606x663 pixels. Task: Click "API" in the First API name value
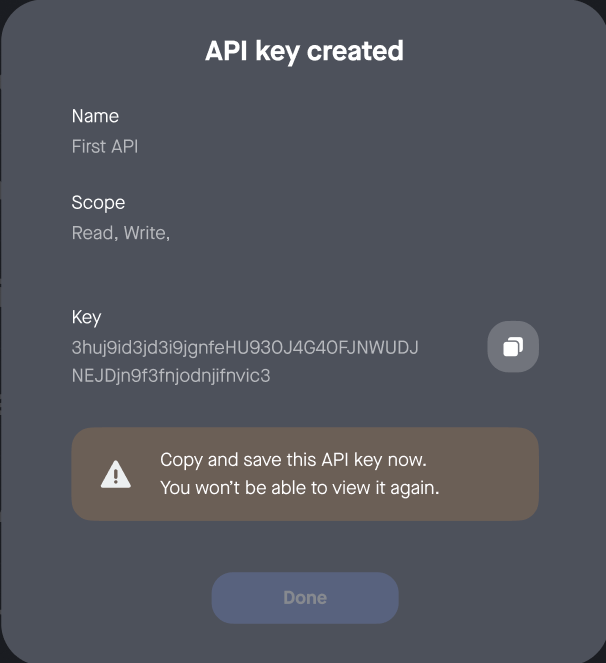(x=124, y=147)
